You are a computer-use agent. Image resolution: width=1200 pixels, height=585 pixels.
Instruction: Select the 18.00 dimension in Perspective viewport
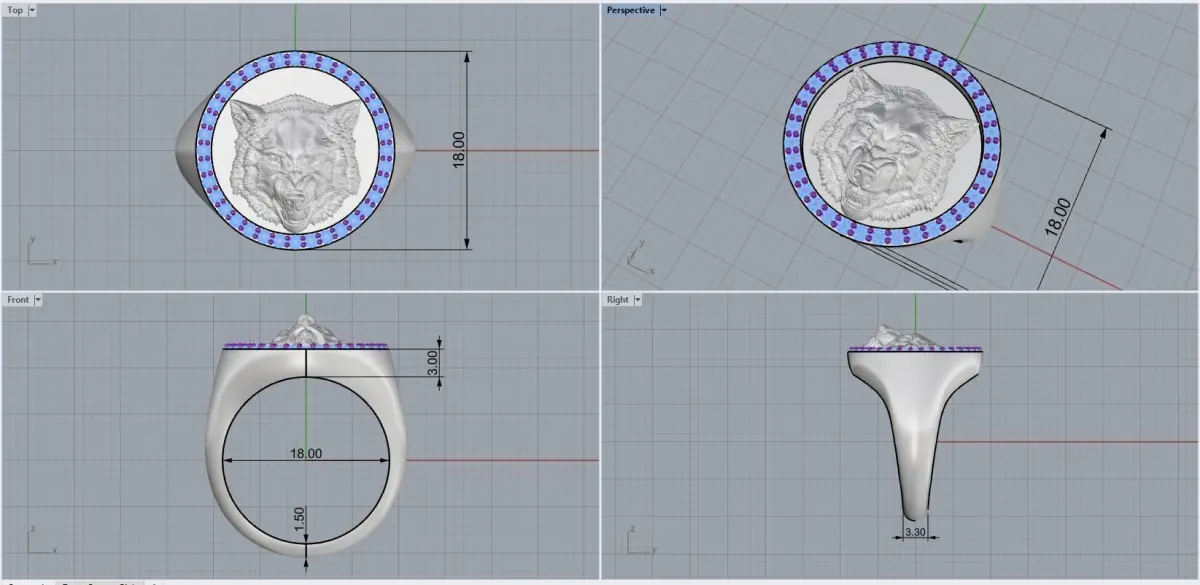(1057, 216)
